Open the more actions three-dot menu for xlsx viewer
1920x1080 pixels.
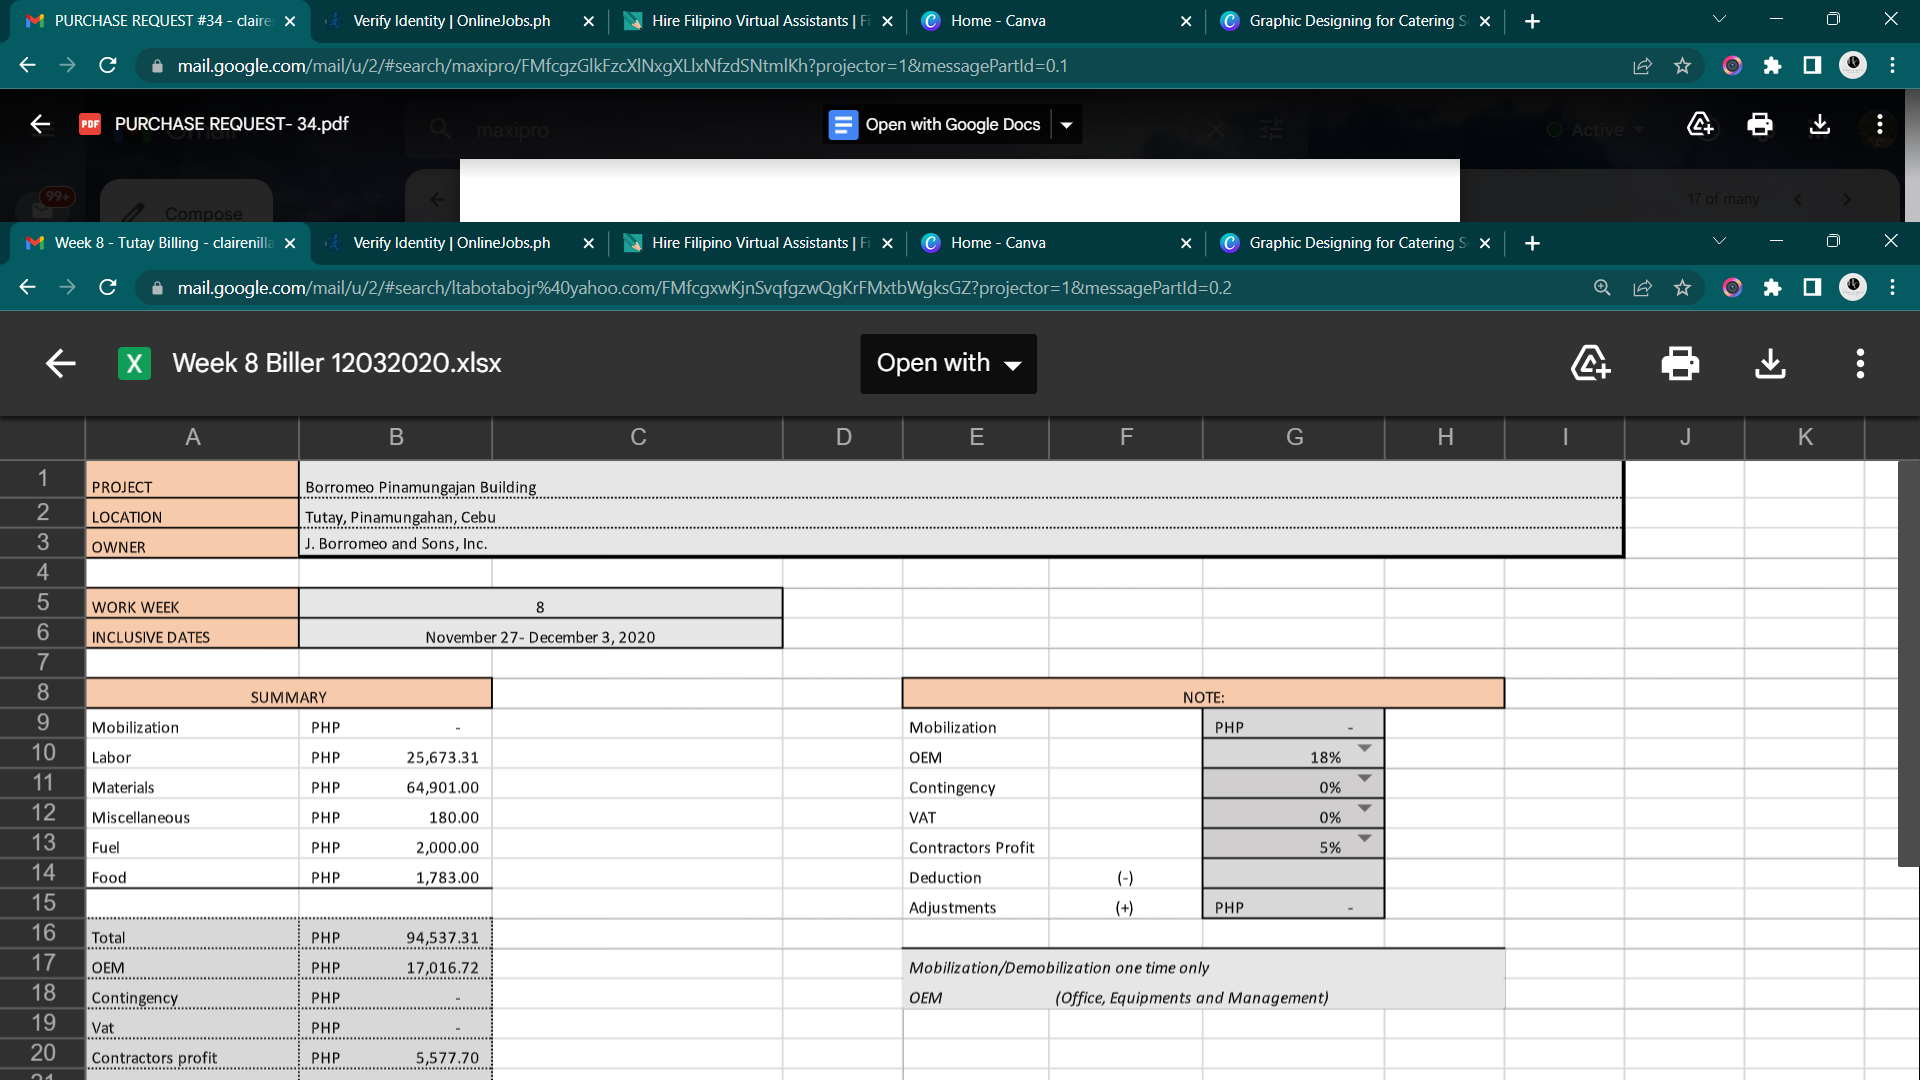pos(1860,364)
